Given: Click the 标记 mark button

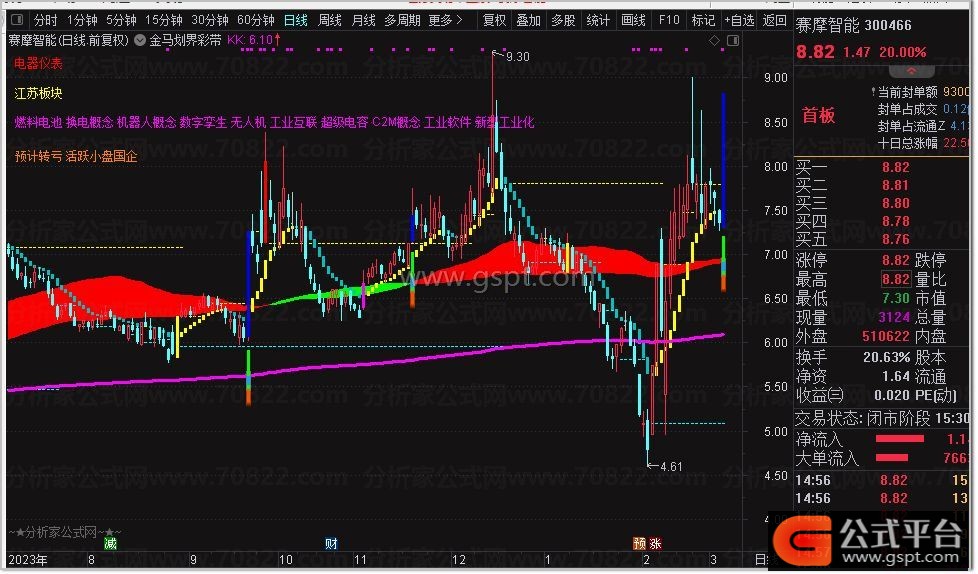Looking at the screenshot, I should (704, 20).
